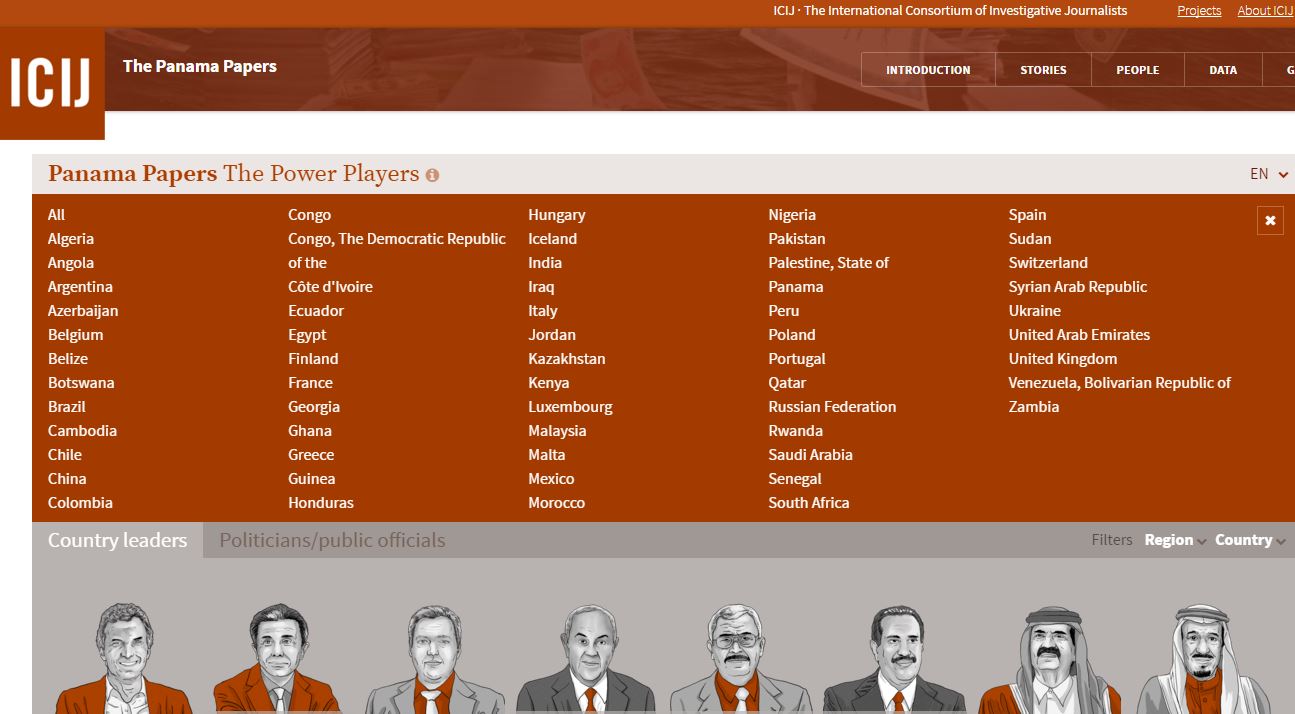The width and height of the screenshot is (1295, 714).
Task: Expand the Region filter
Action: (1175, 540)
